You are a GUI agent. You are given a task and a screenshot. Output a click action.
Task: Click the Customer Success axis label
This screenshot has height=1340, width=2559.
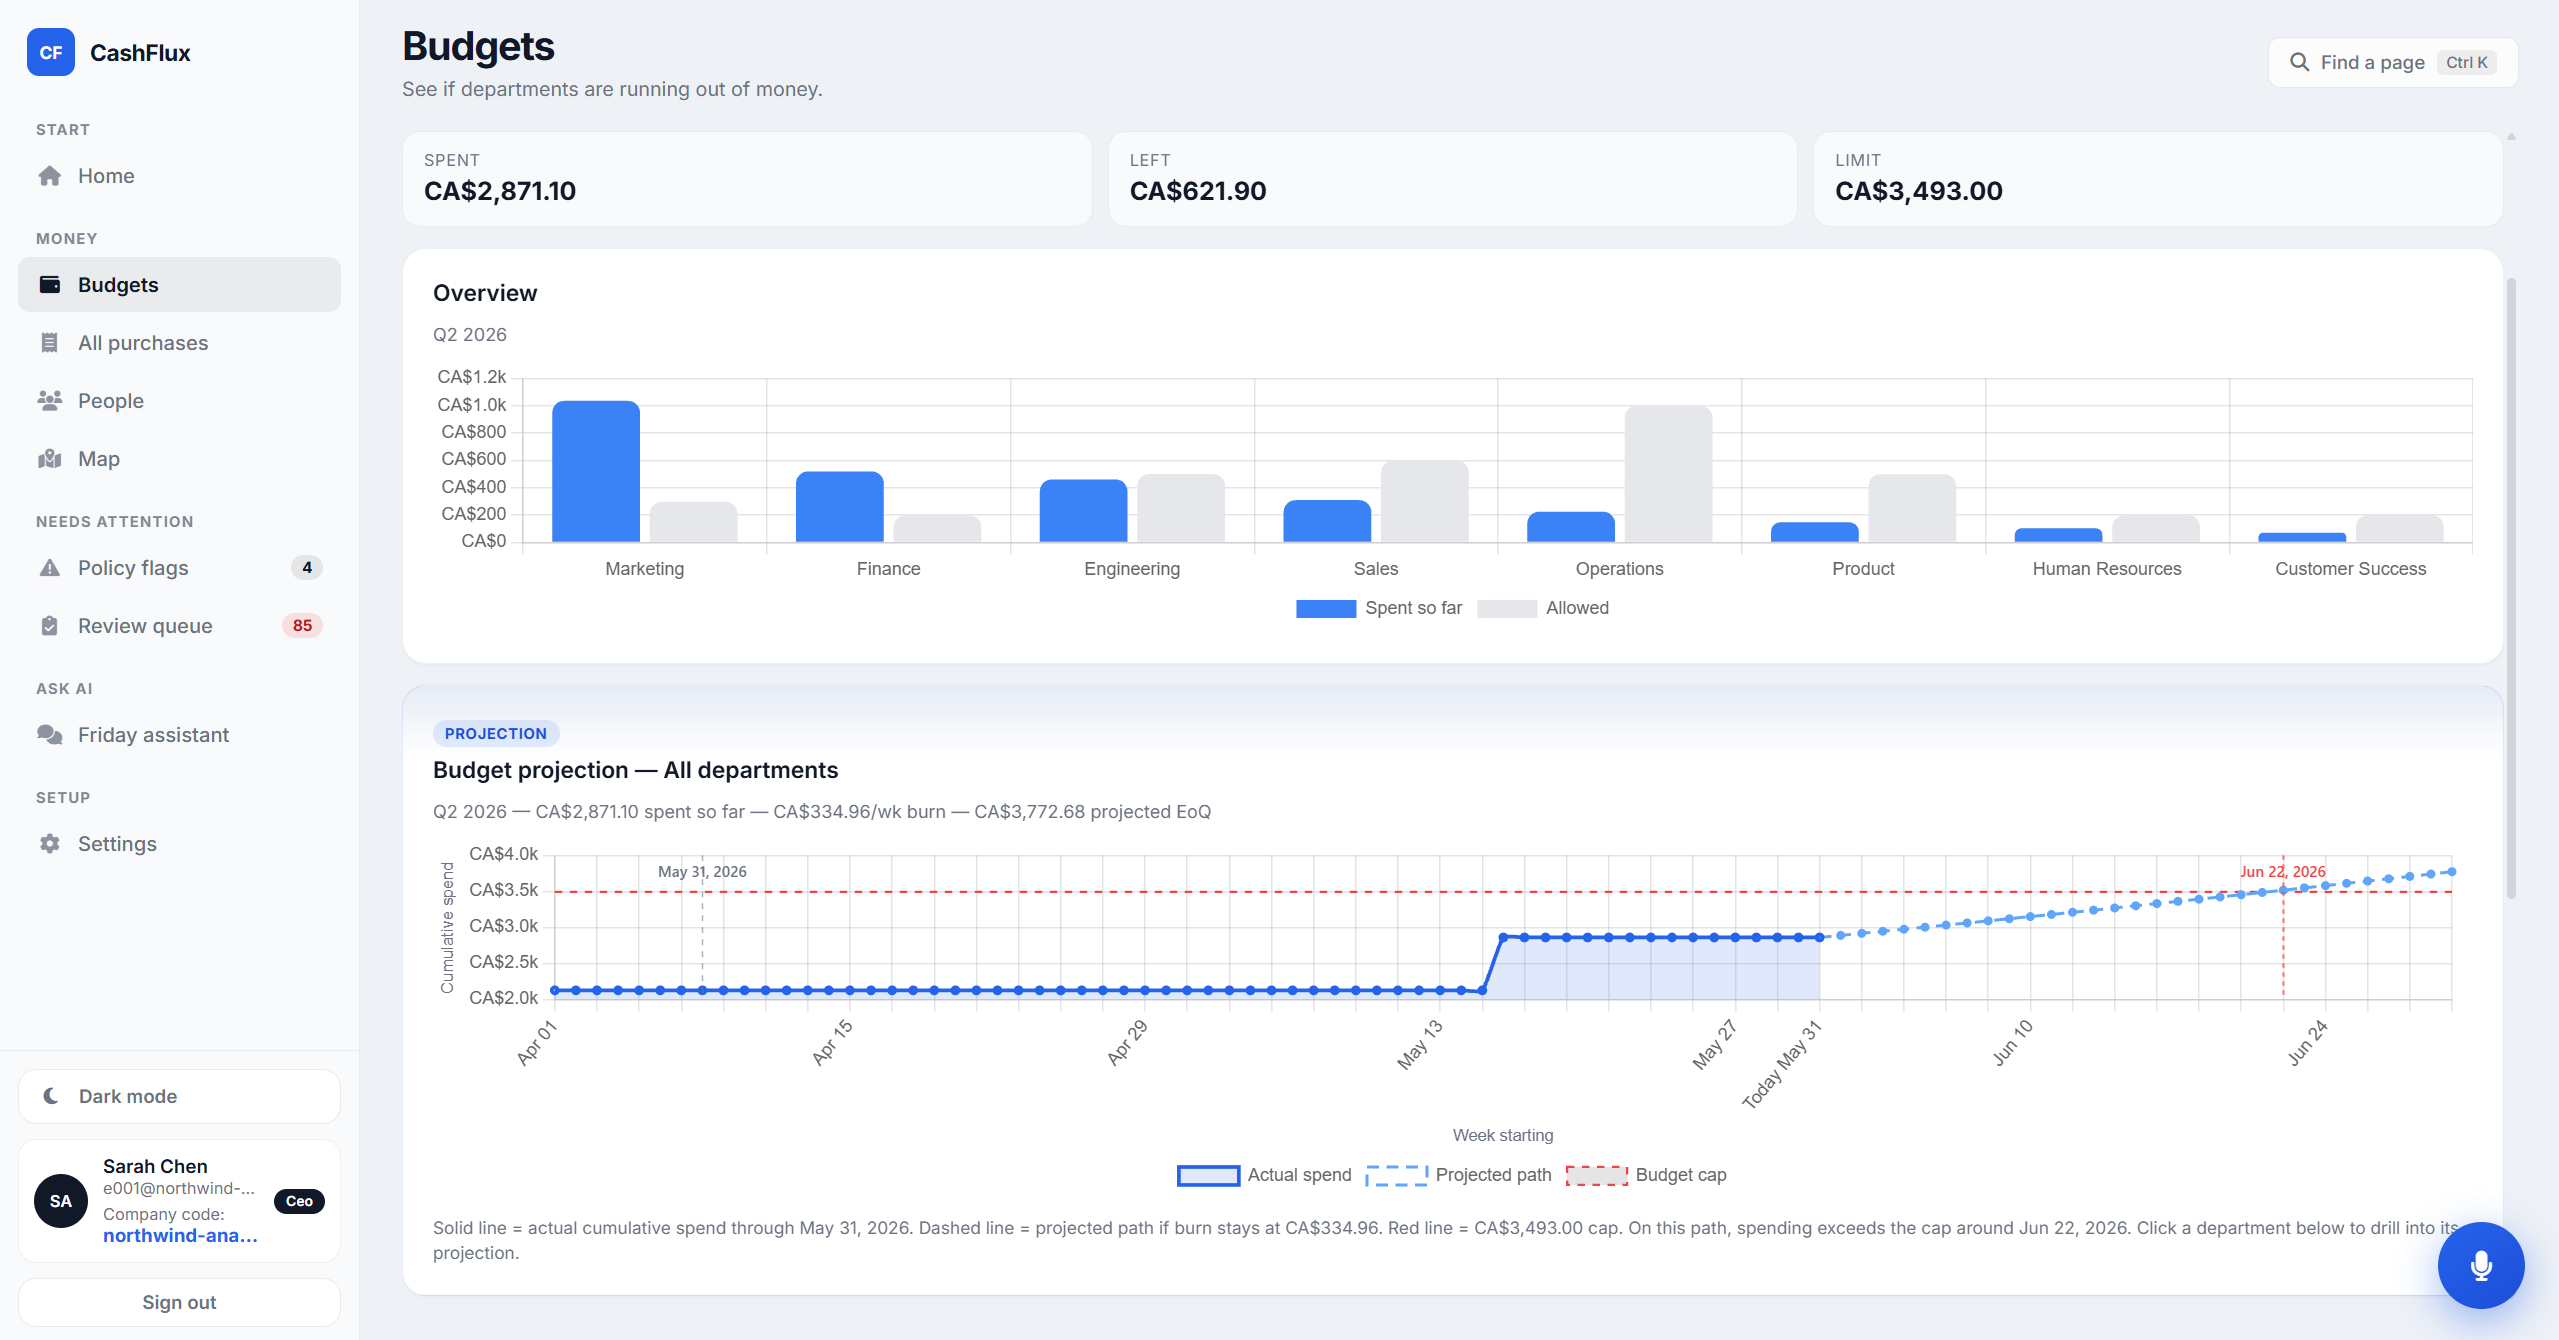[x=2350, y=568]
